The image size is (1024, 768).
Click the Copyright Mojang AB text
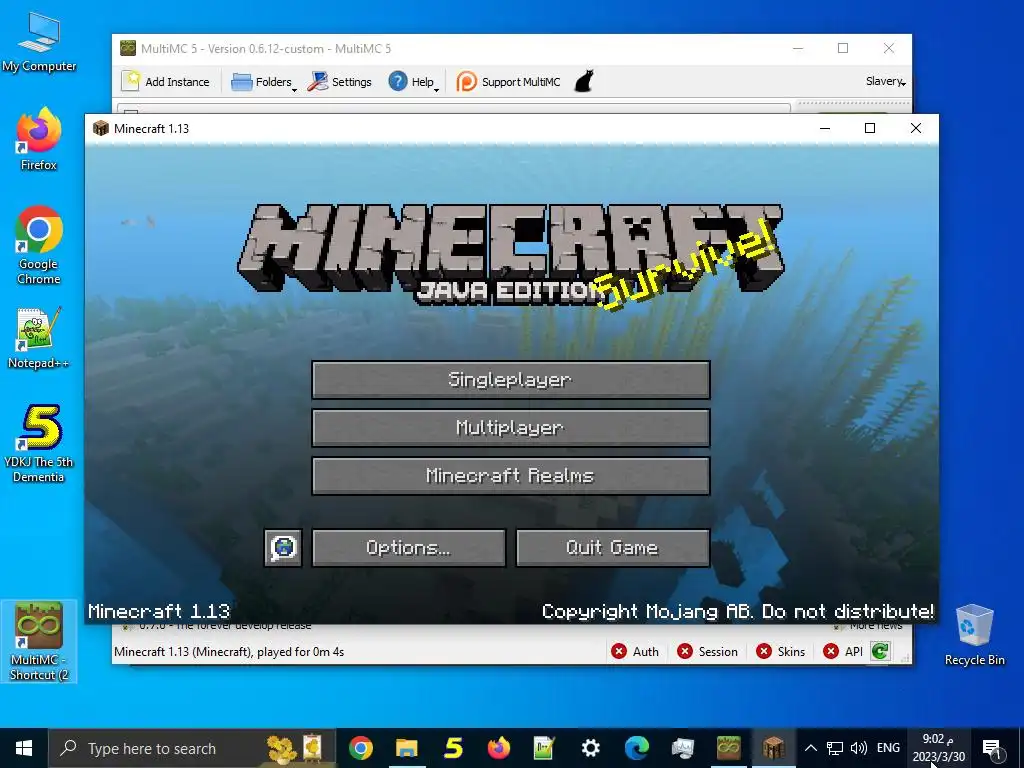pyautogui.click(x=738, y=611)
